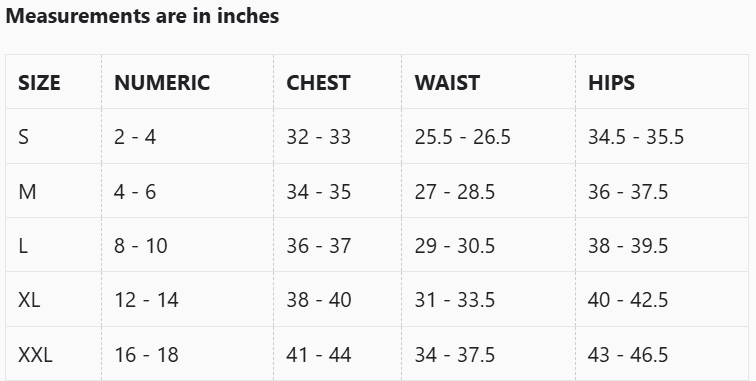Click the numeric value 16 - 18

146,355
